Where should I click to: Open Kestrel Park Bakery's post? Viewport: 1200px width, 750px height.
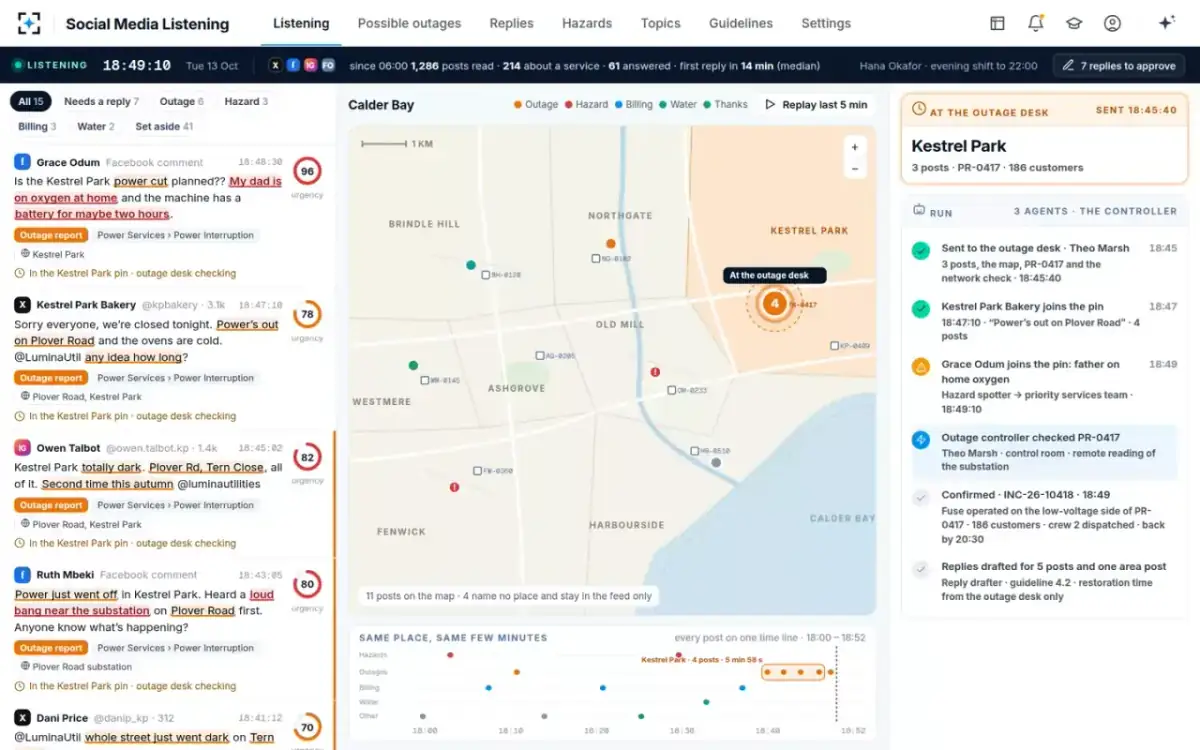[x=167, y=357]
